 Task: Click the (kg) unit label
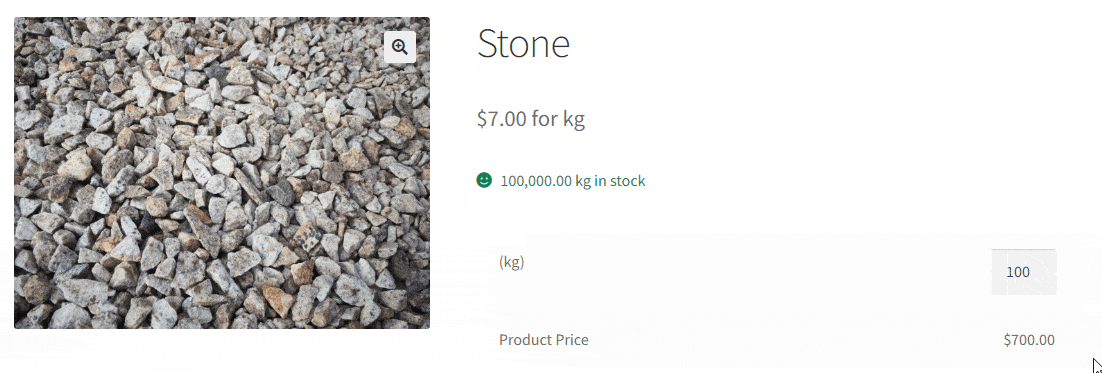point(512,262)
